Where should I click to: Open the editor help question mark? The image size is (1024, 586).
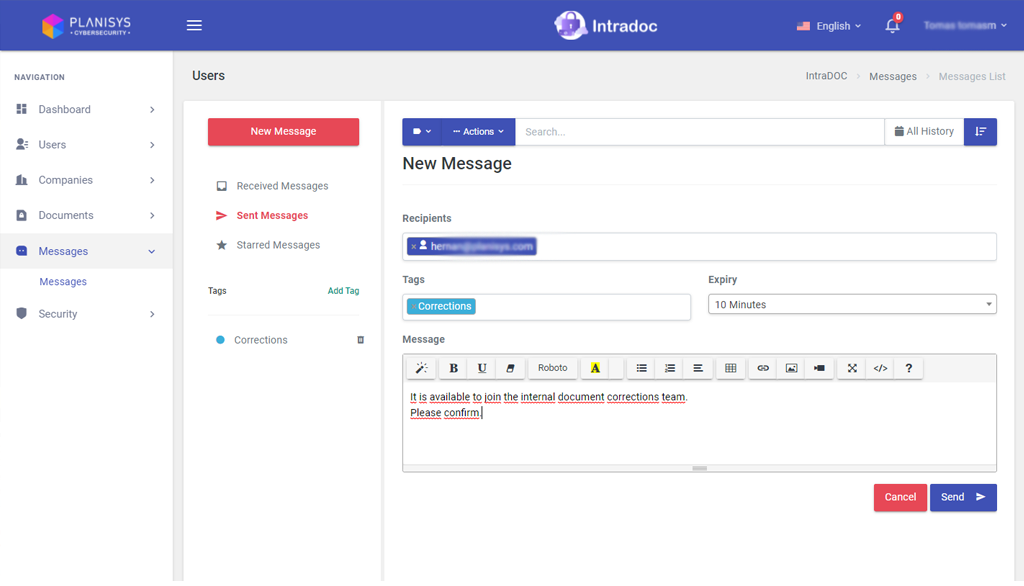click(x=908, y=368)
